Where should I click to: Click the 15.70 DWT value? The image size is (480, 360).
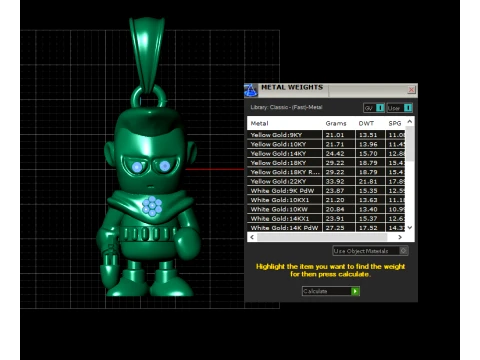click(x=368, y=153)
